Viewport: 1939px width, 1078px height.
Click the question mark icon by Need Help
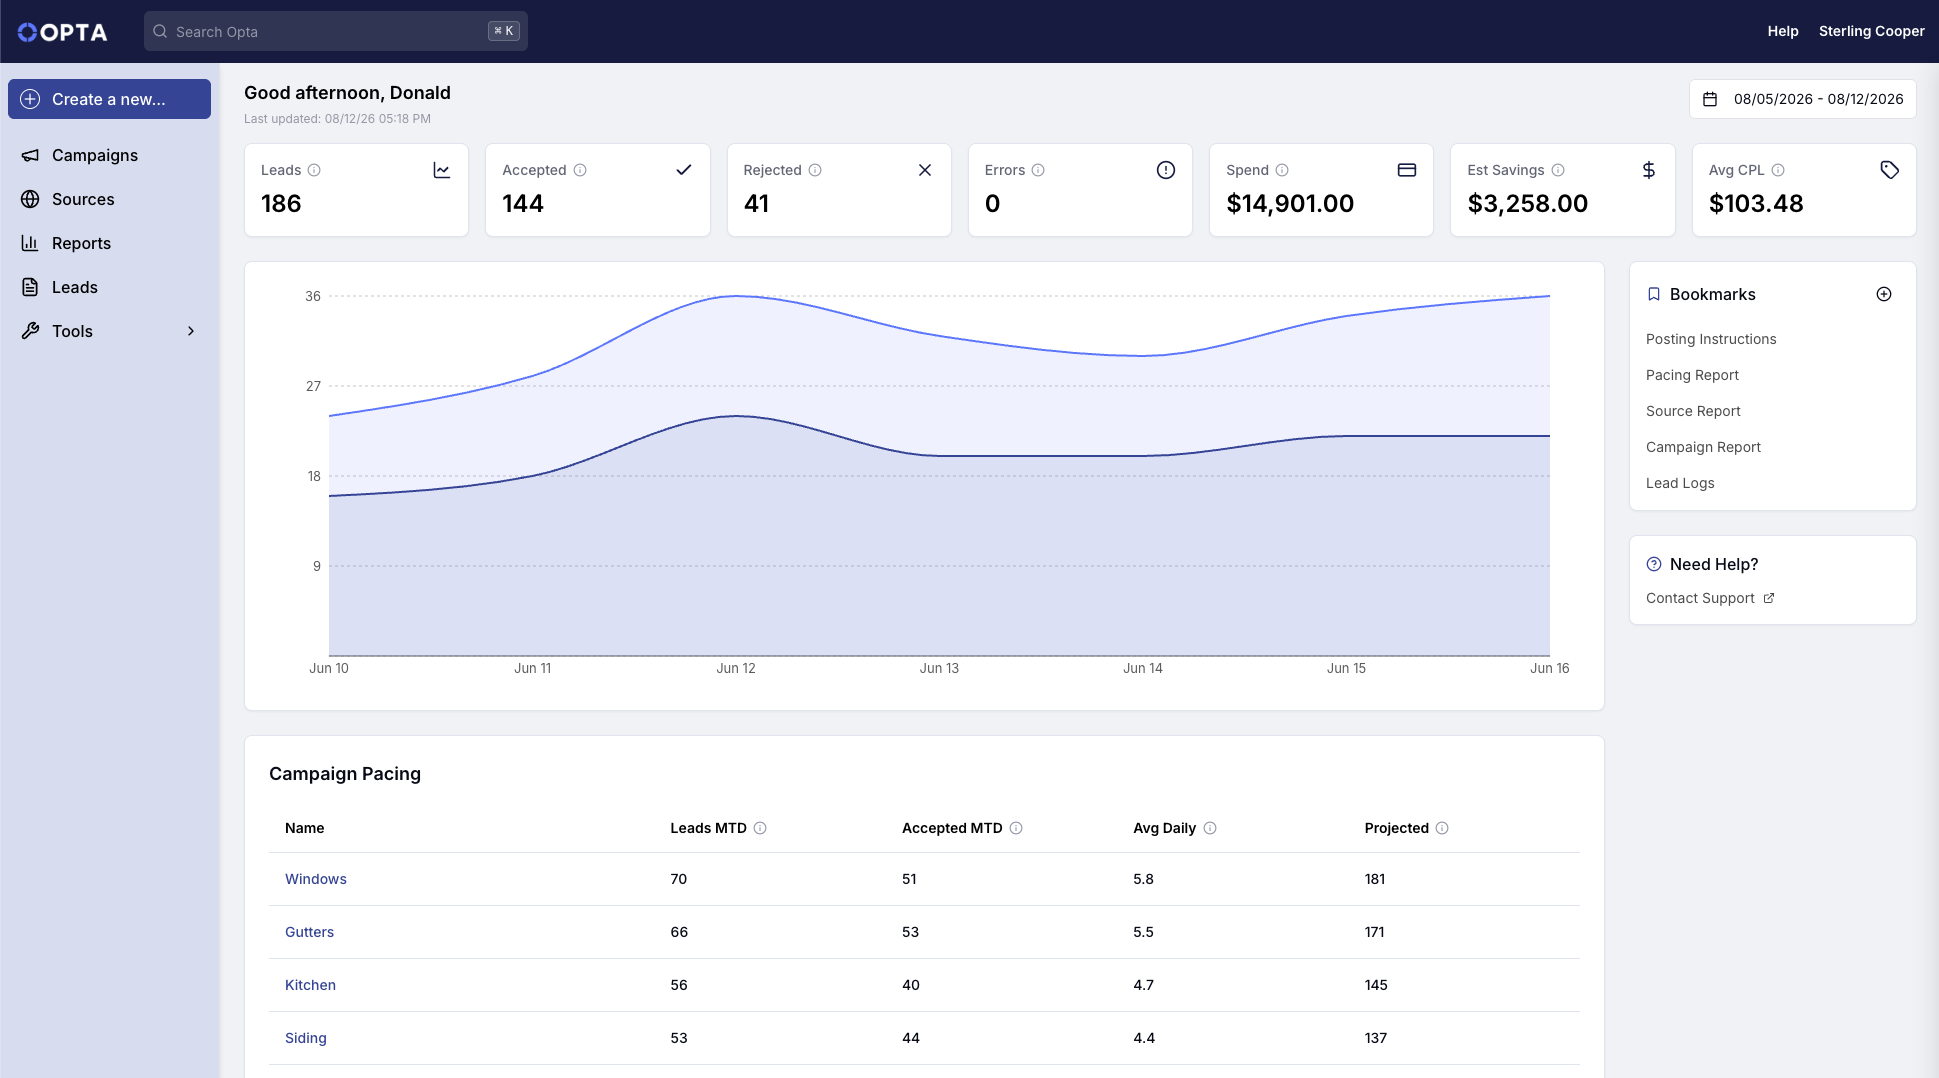[x=1654, y=564]
